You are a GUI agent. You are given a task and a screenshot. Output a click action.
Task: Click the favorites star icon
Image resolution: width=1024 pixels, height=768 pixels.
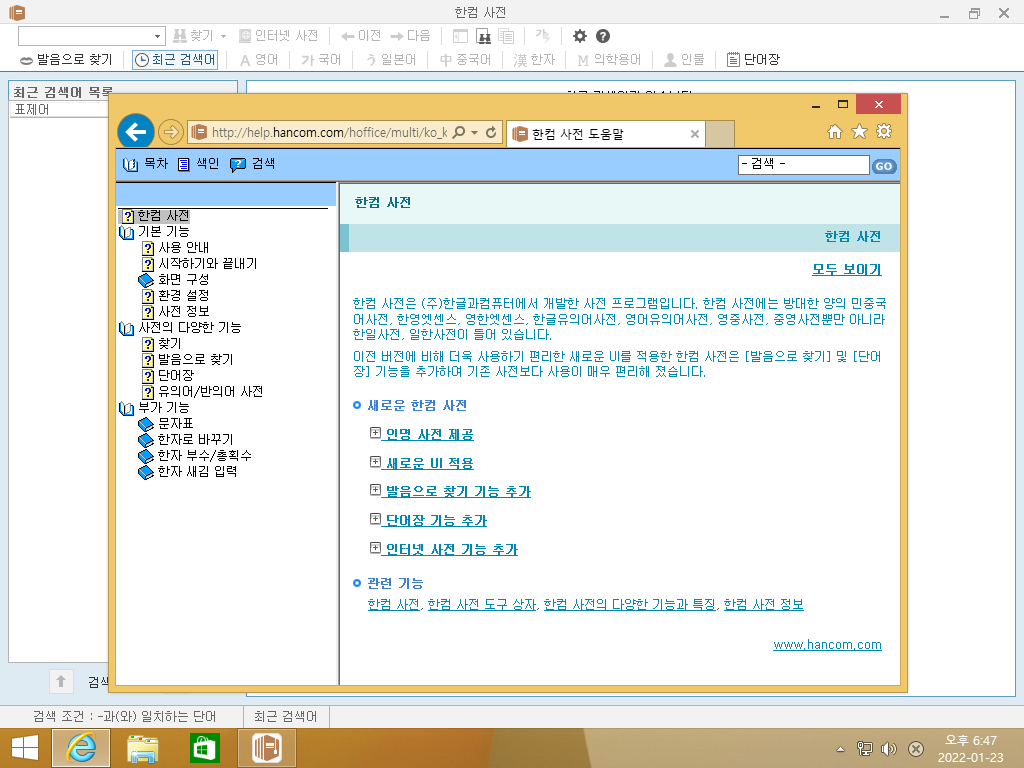click(859, 132)
